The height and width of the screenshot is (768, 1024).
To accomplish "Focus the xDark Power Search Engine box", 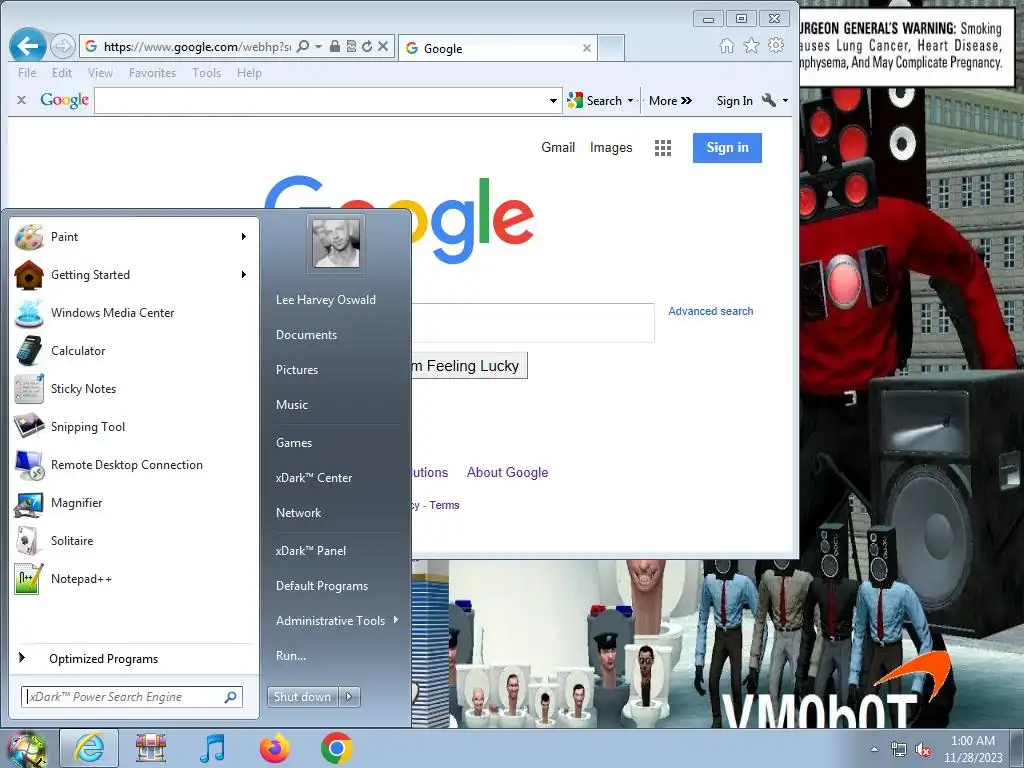I will [x=132, y=697].
